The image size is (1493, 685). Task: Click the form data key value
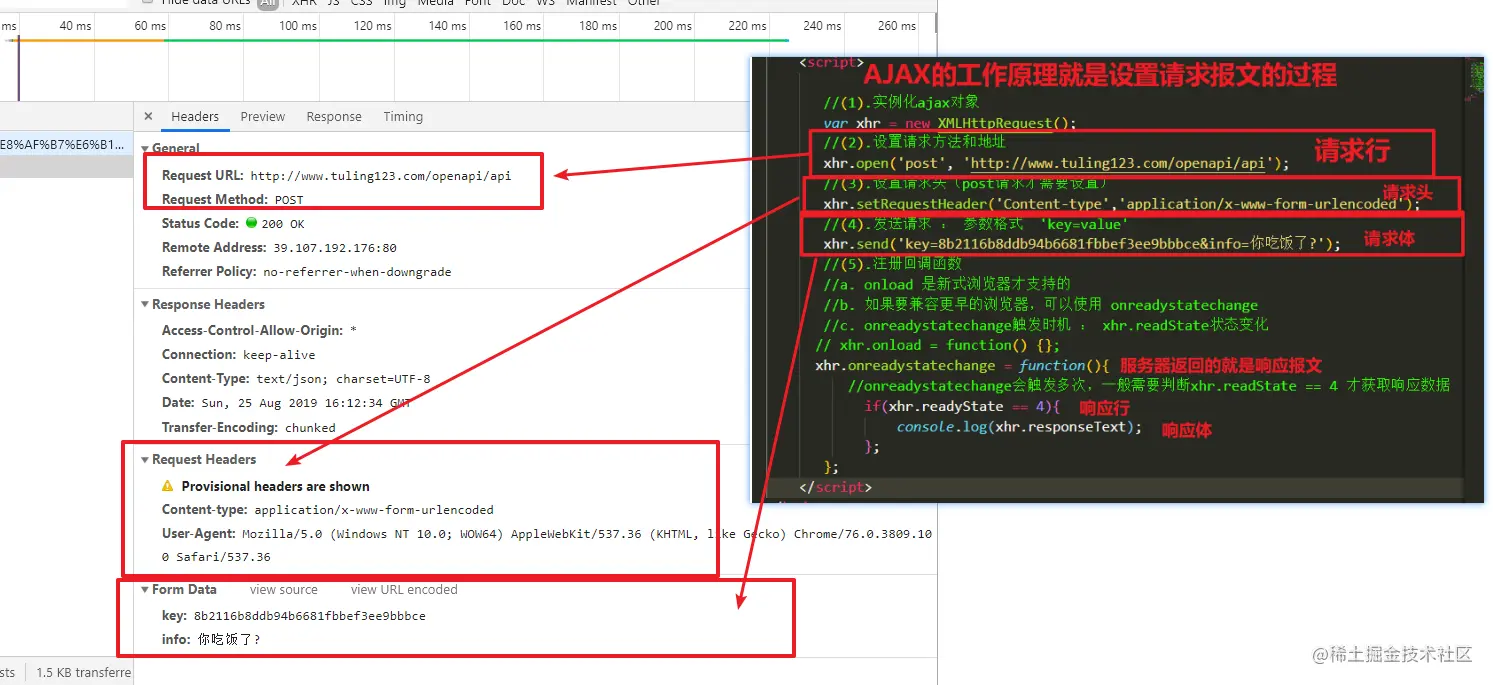pos(309,616)
